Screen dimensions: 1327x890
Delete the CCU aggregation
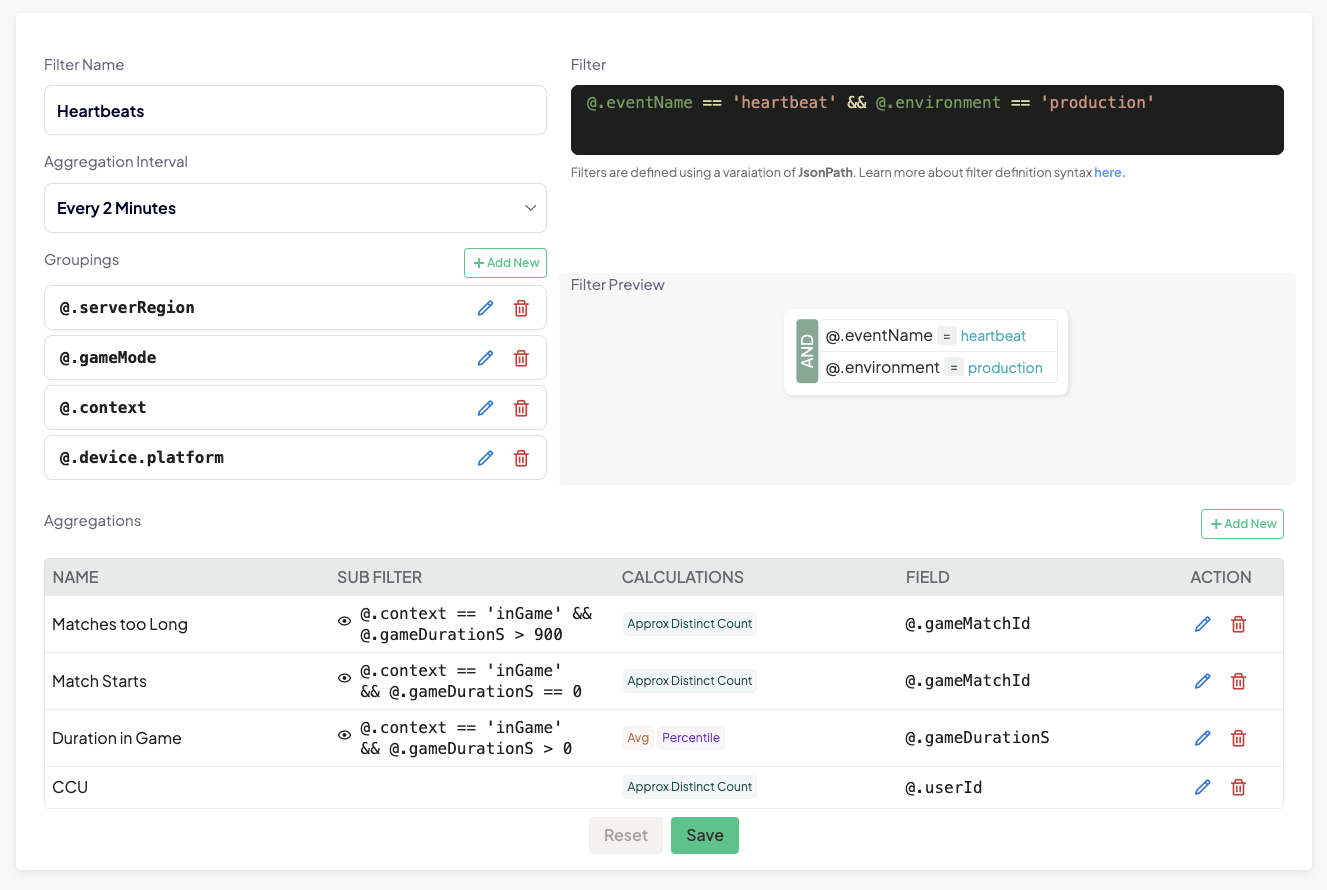[1238, 787]
